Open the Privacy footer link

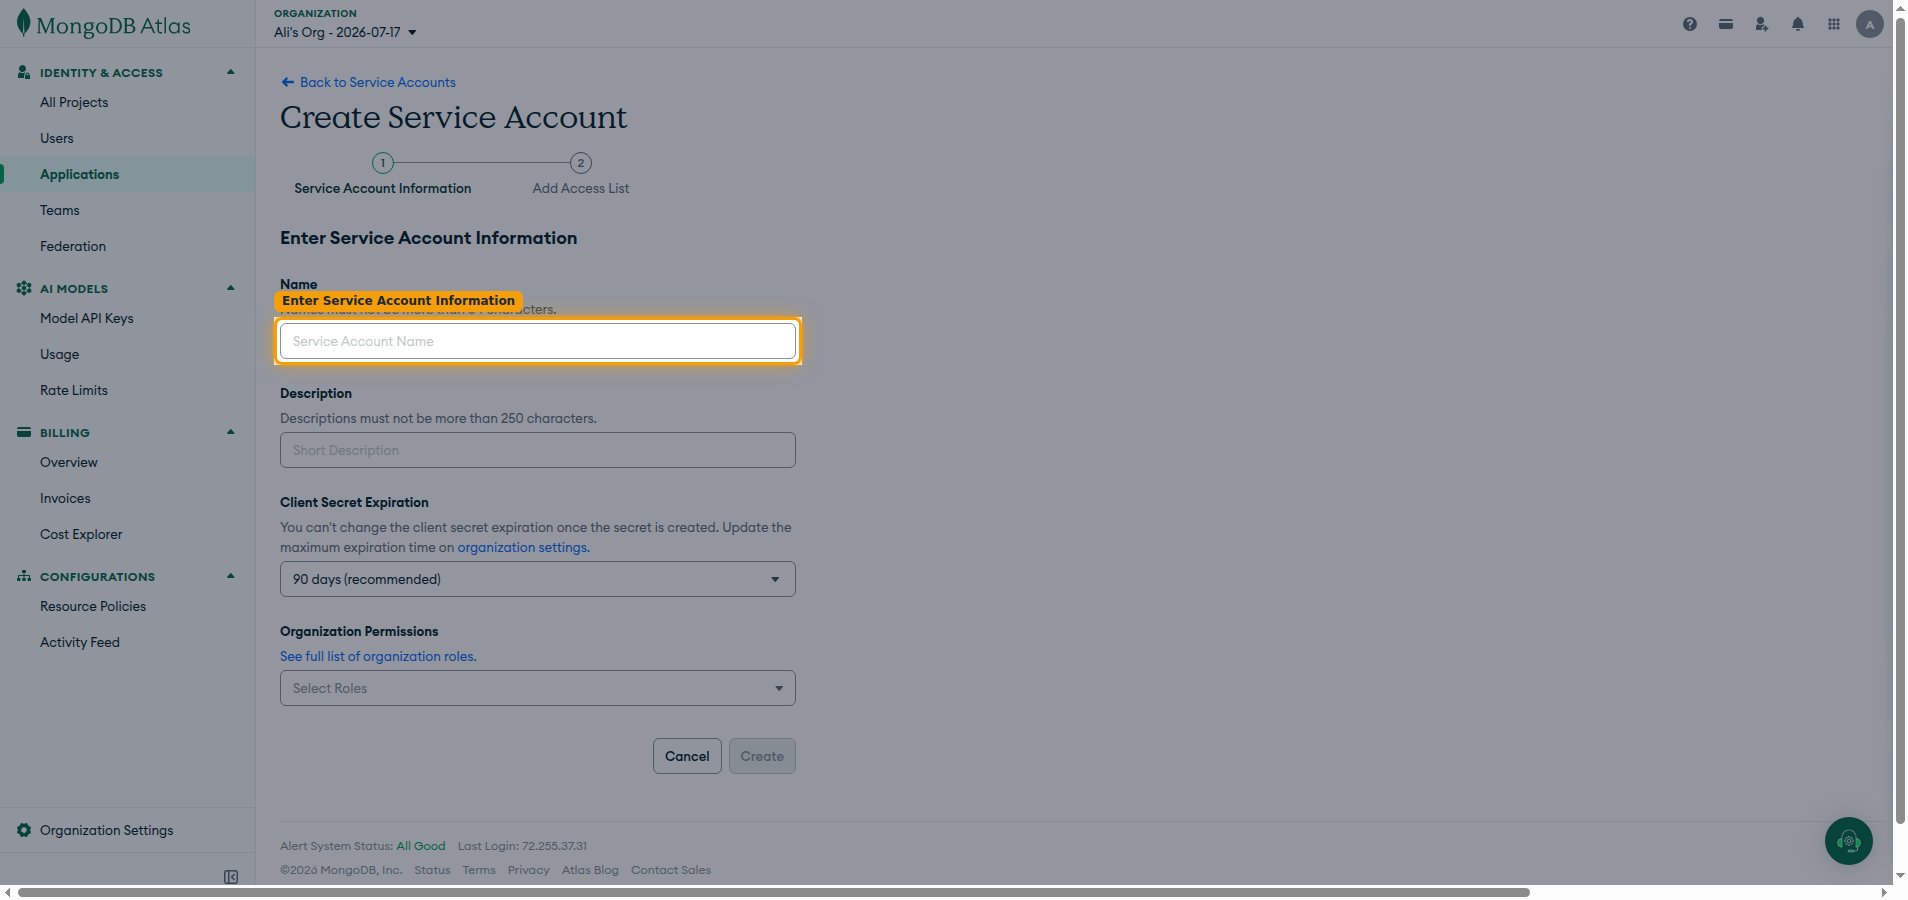[529, 870]
